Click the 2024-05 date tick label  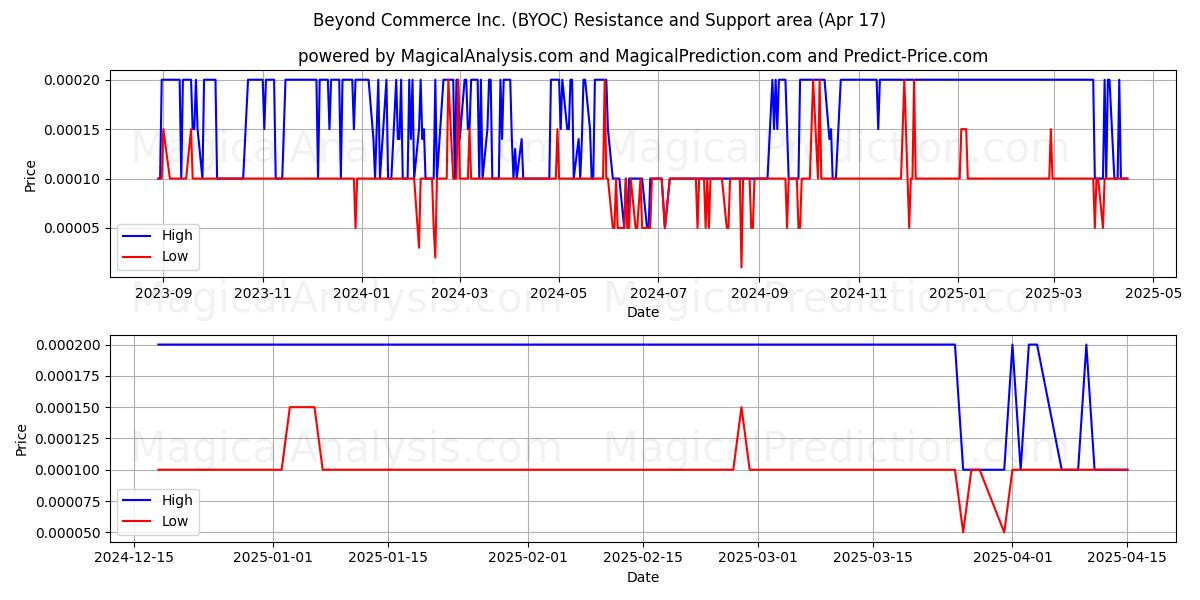(558, 293)
